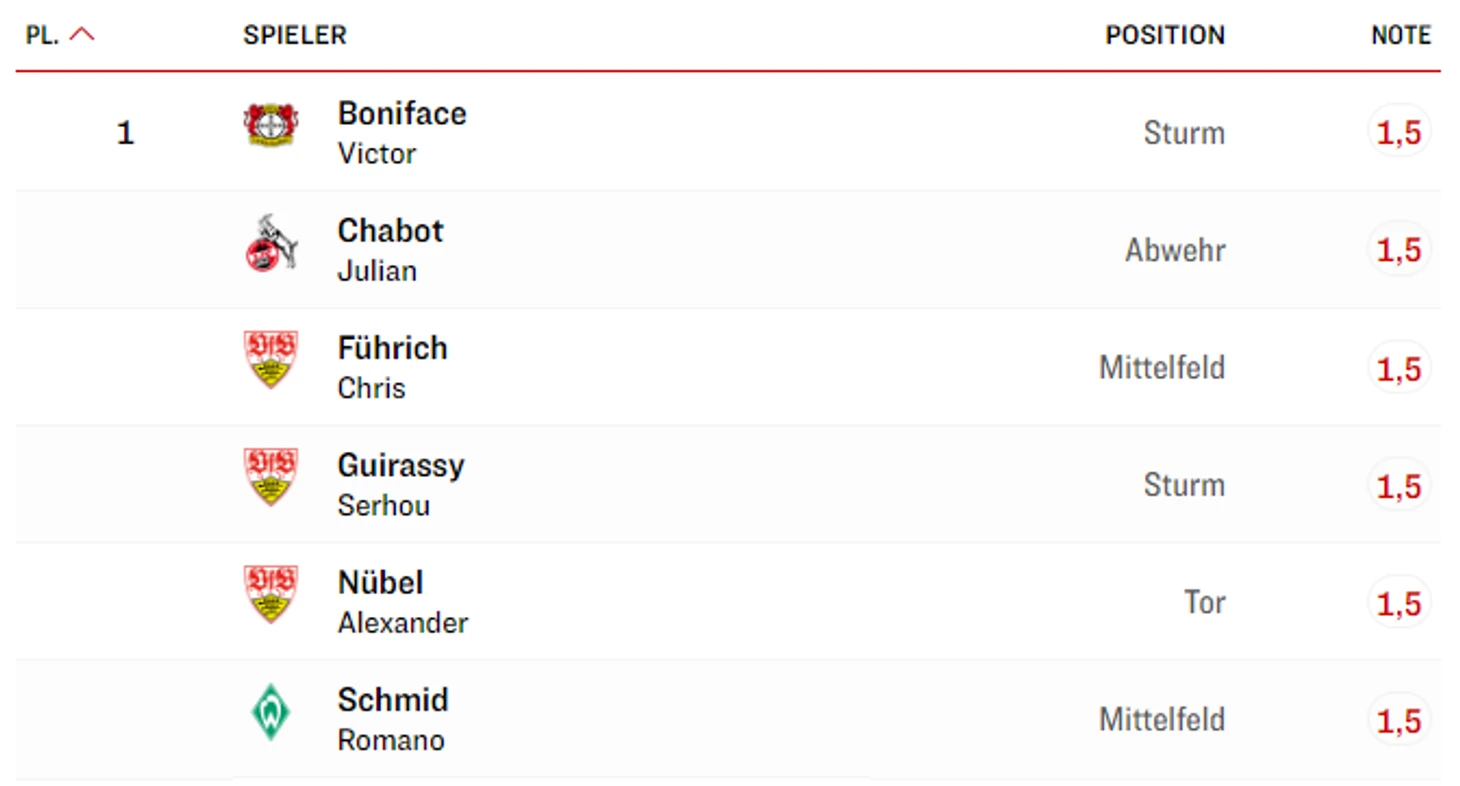Open Nübel Alexander player profile
Viewport: 1460px width, 786px height.
(403, 600)
